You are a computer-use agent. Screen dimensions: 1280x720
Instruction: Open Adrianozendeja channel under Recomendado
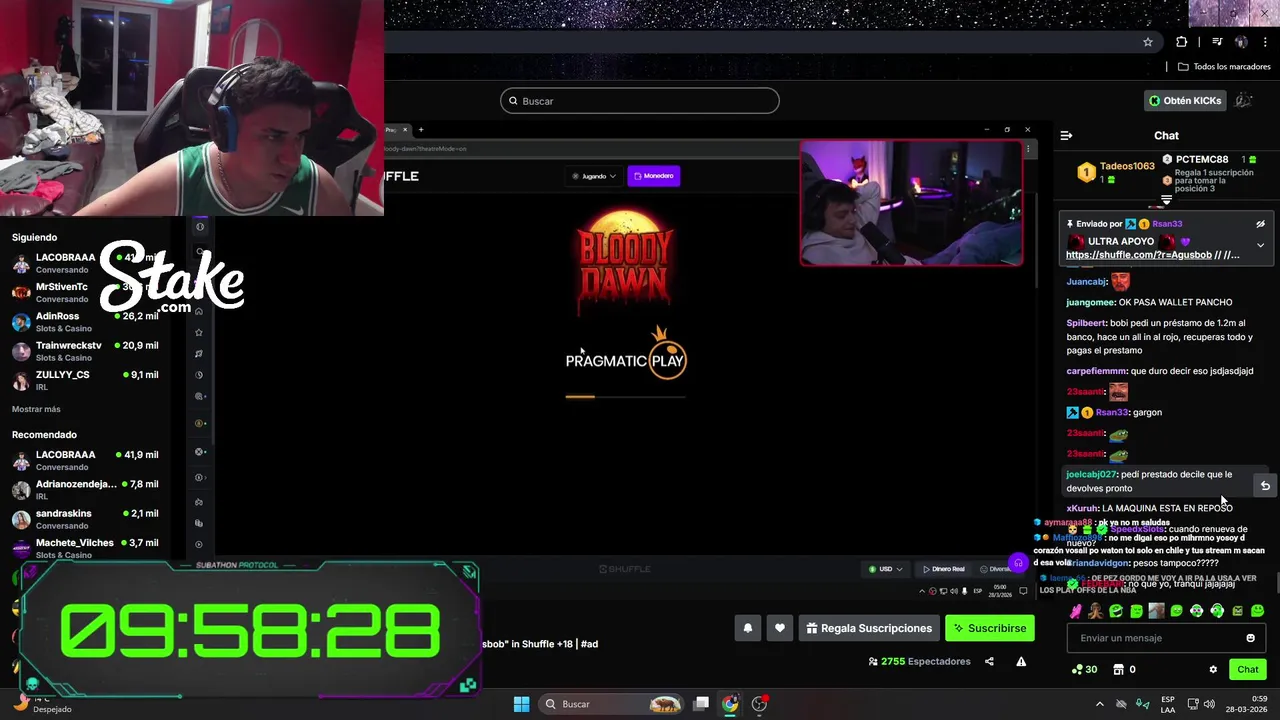click(x=85, y=490)
